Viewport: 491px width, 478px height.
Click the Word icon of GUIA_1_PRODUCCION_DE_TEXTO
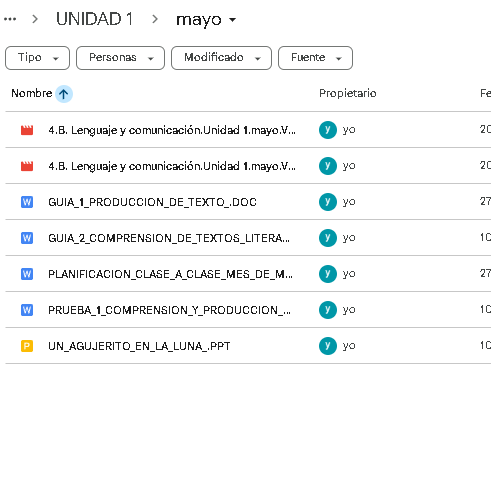point(27,202)
